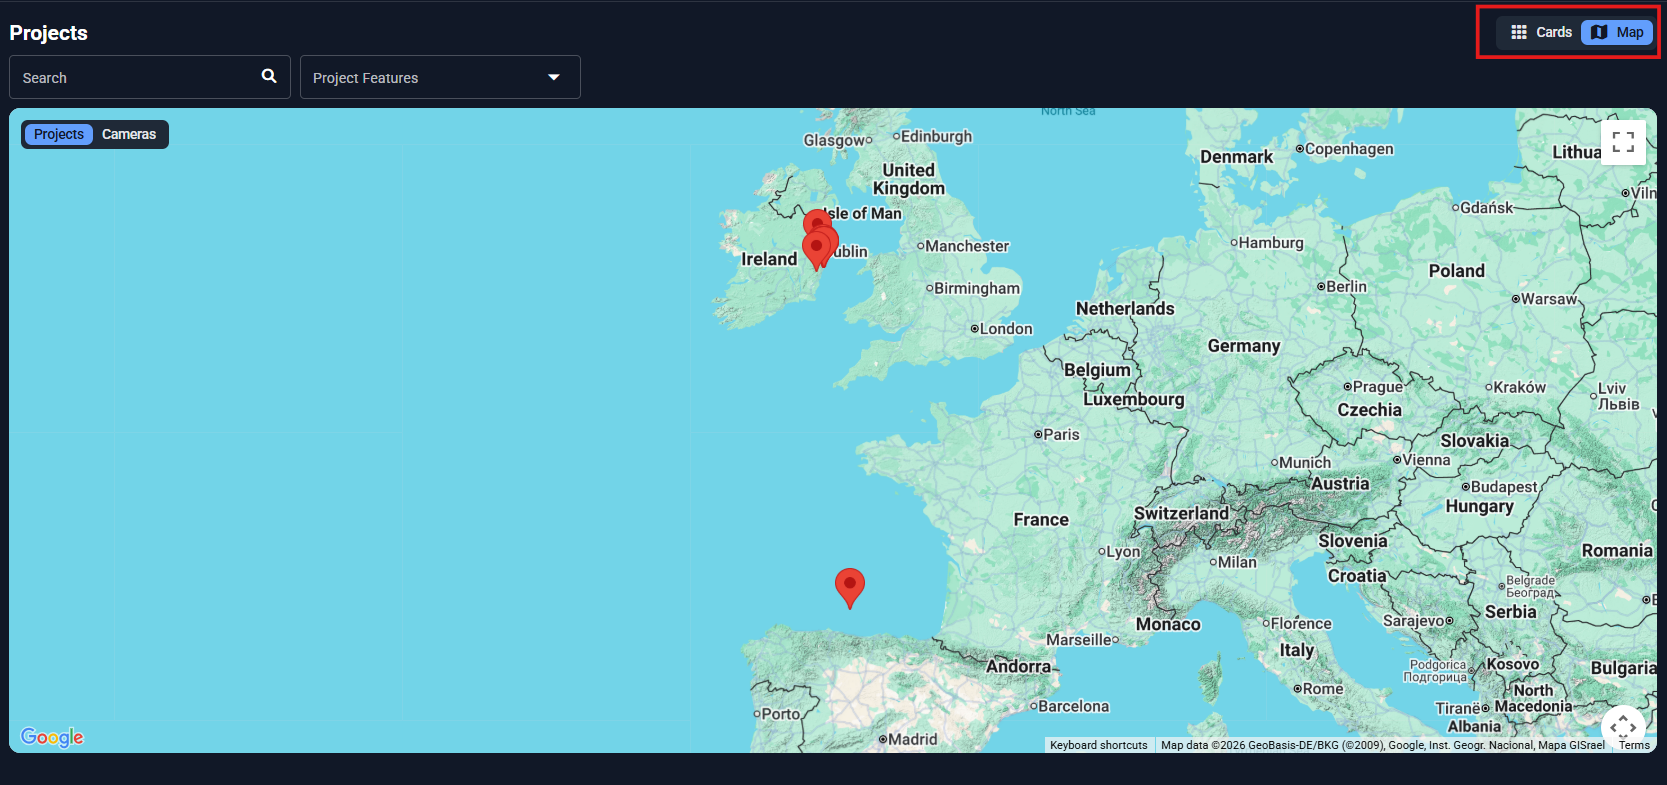The width and height of the screenshot is (1667, 785).
Task: Open the map camera controls button
Action: pyautogui.click(x=1623, y=727)
